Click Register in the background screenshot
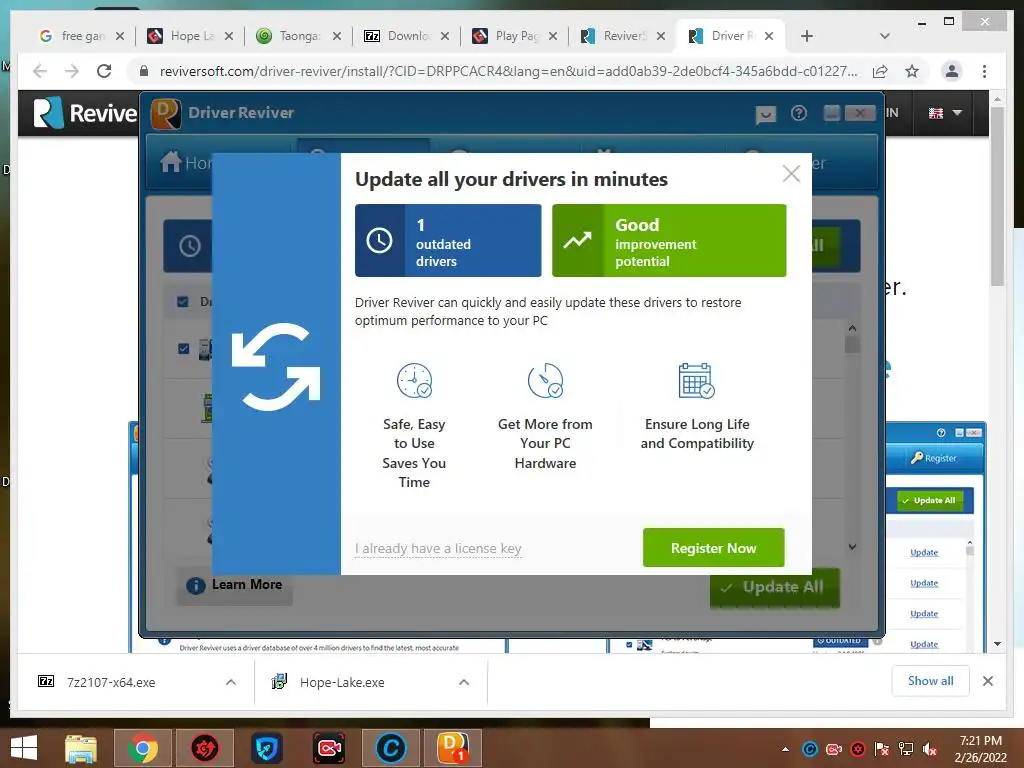 pos(934,458)
